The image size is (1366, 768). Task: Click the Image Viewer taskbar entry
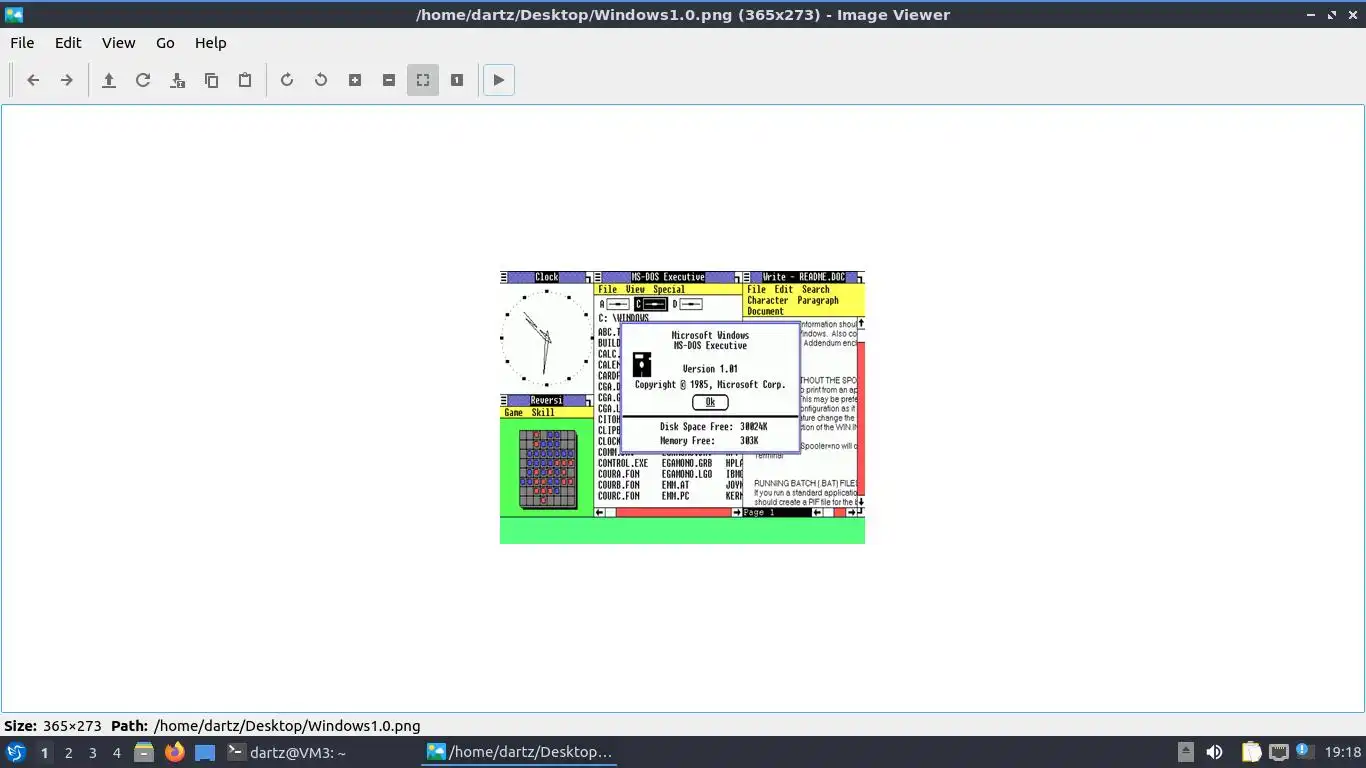click(x=519, y=752)
